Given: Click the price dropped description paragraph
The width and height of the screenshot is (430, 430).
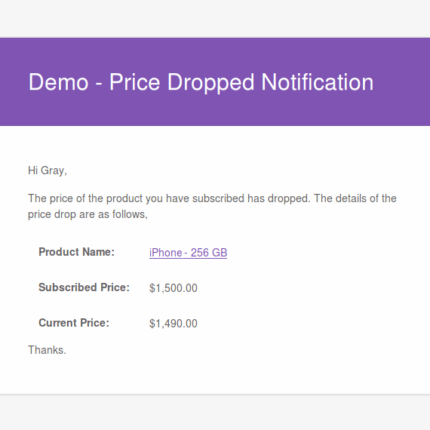Looking at the screenshot, I should click(212, 206).
